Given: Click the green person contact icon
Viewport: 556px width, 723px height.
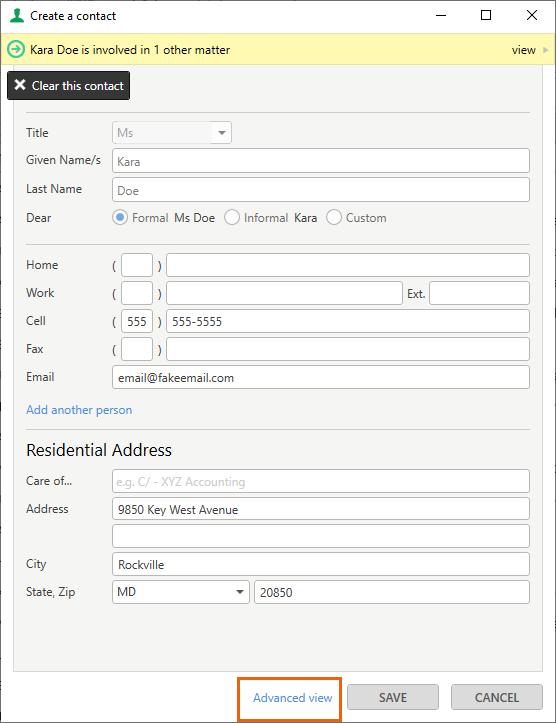Looking at the screenshot, I should [17, 16].
